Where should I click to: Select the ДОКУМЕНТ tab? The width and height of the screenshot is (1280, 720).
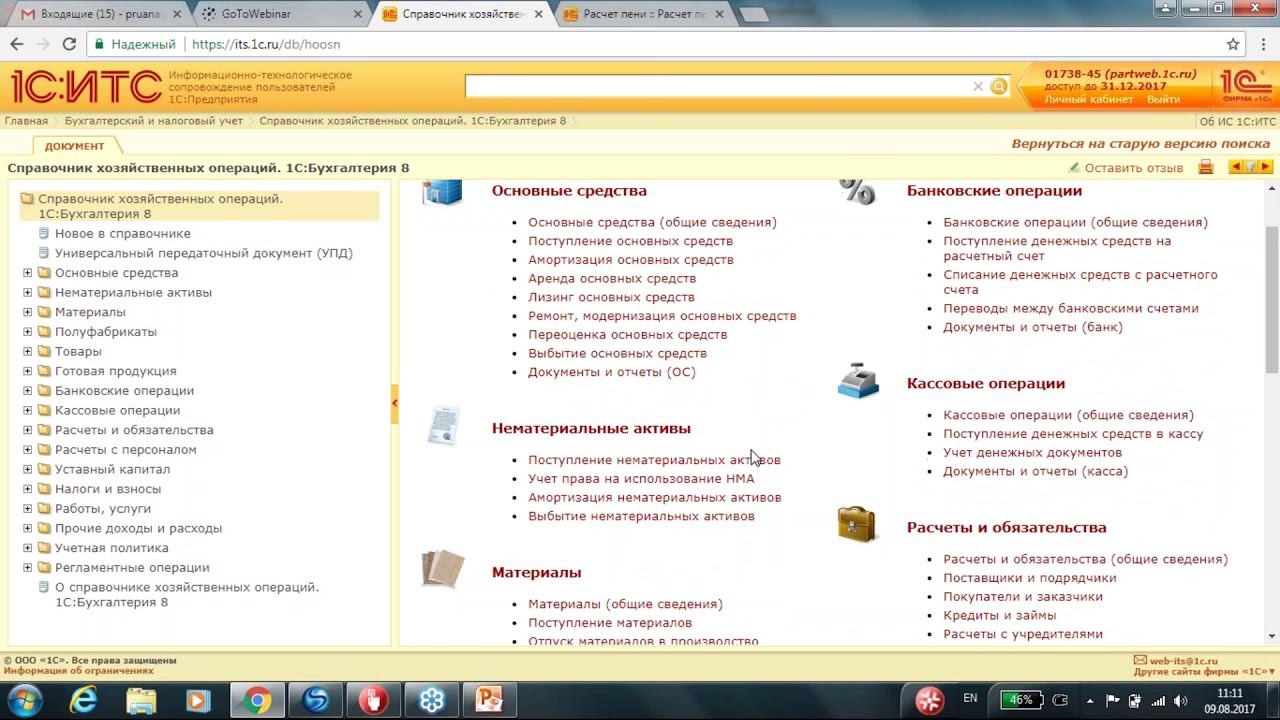pos(74,146)
